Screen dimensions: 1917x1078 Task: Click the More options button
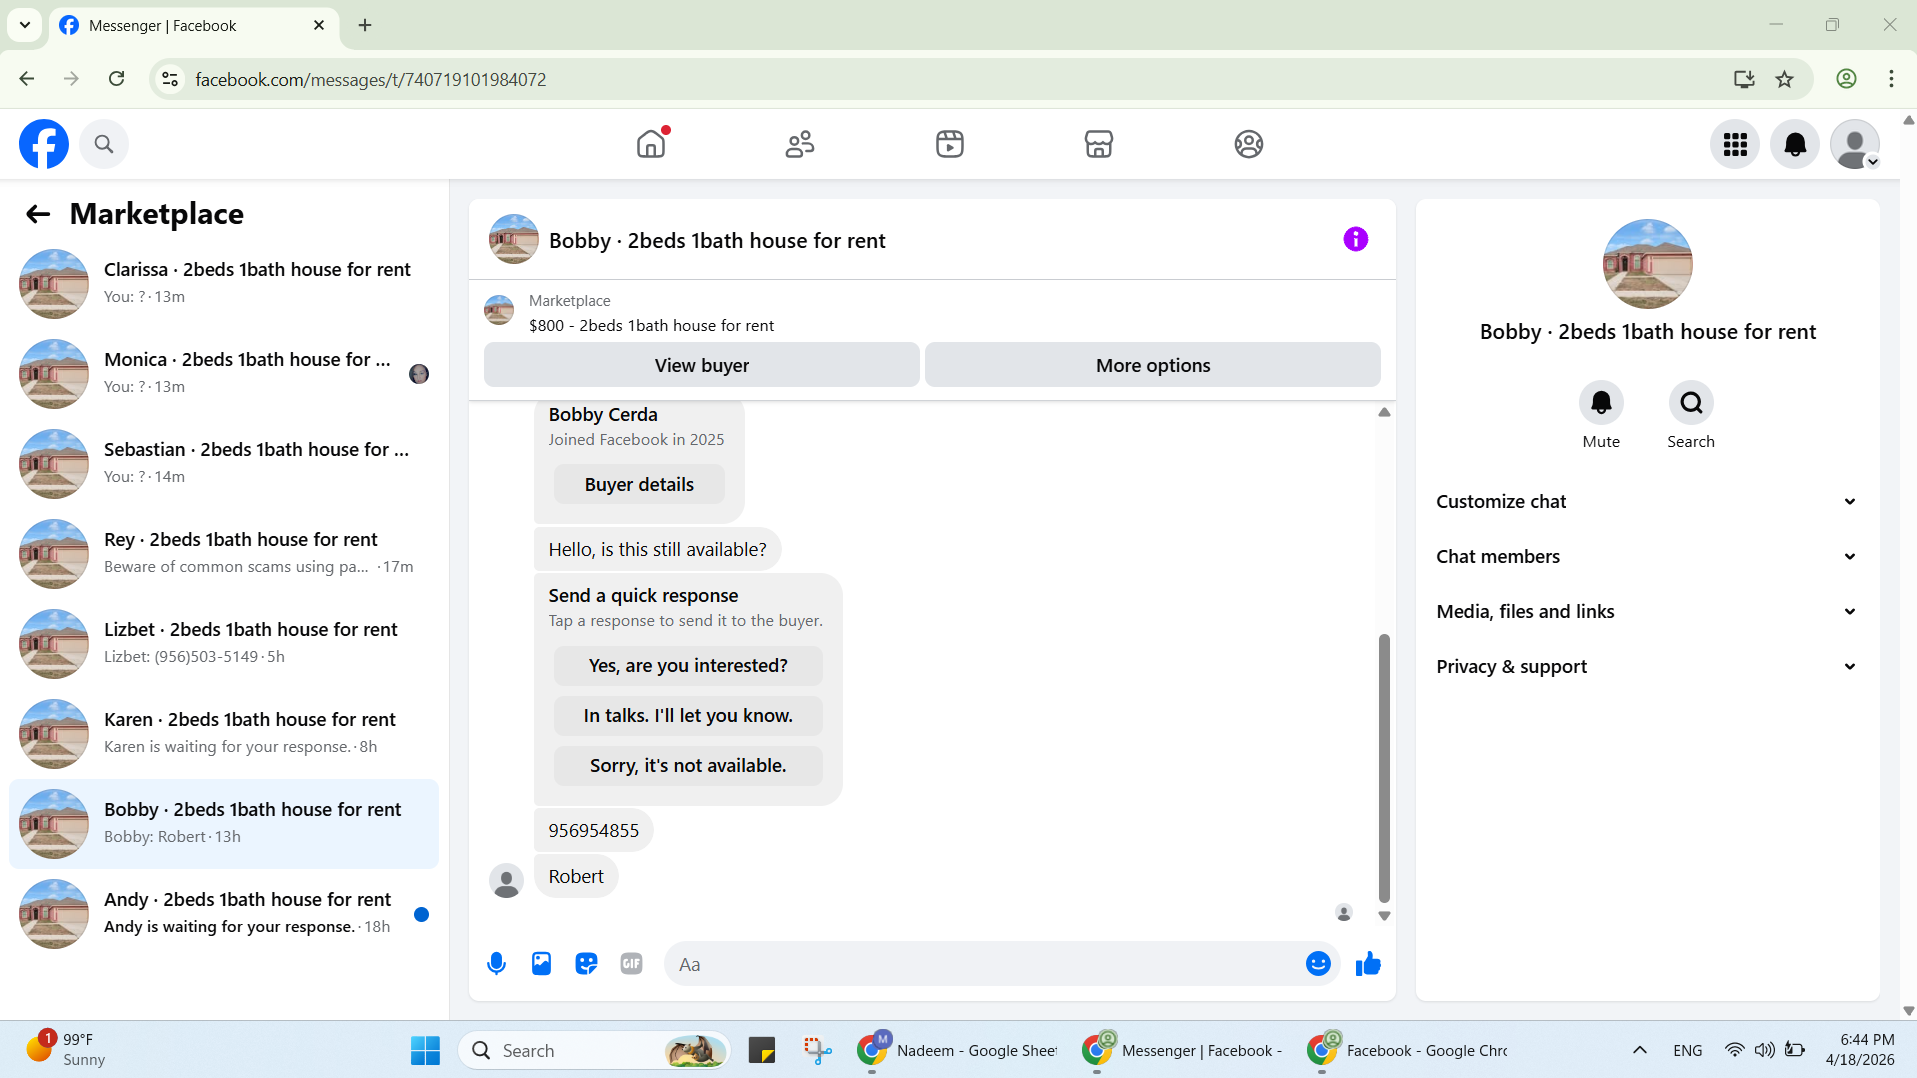pos(1152,365)
